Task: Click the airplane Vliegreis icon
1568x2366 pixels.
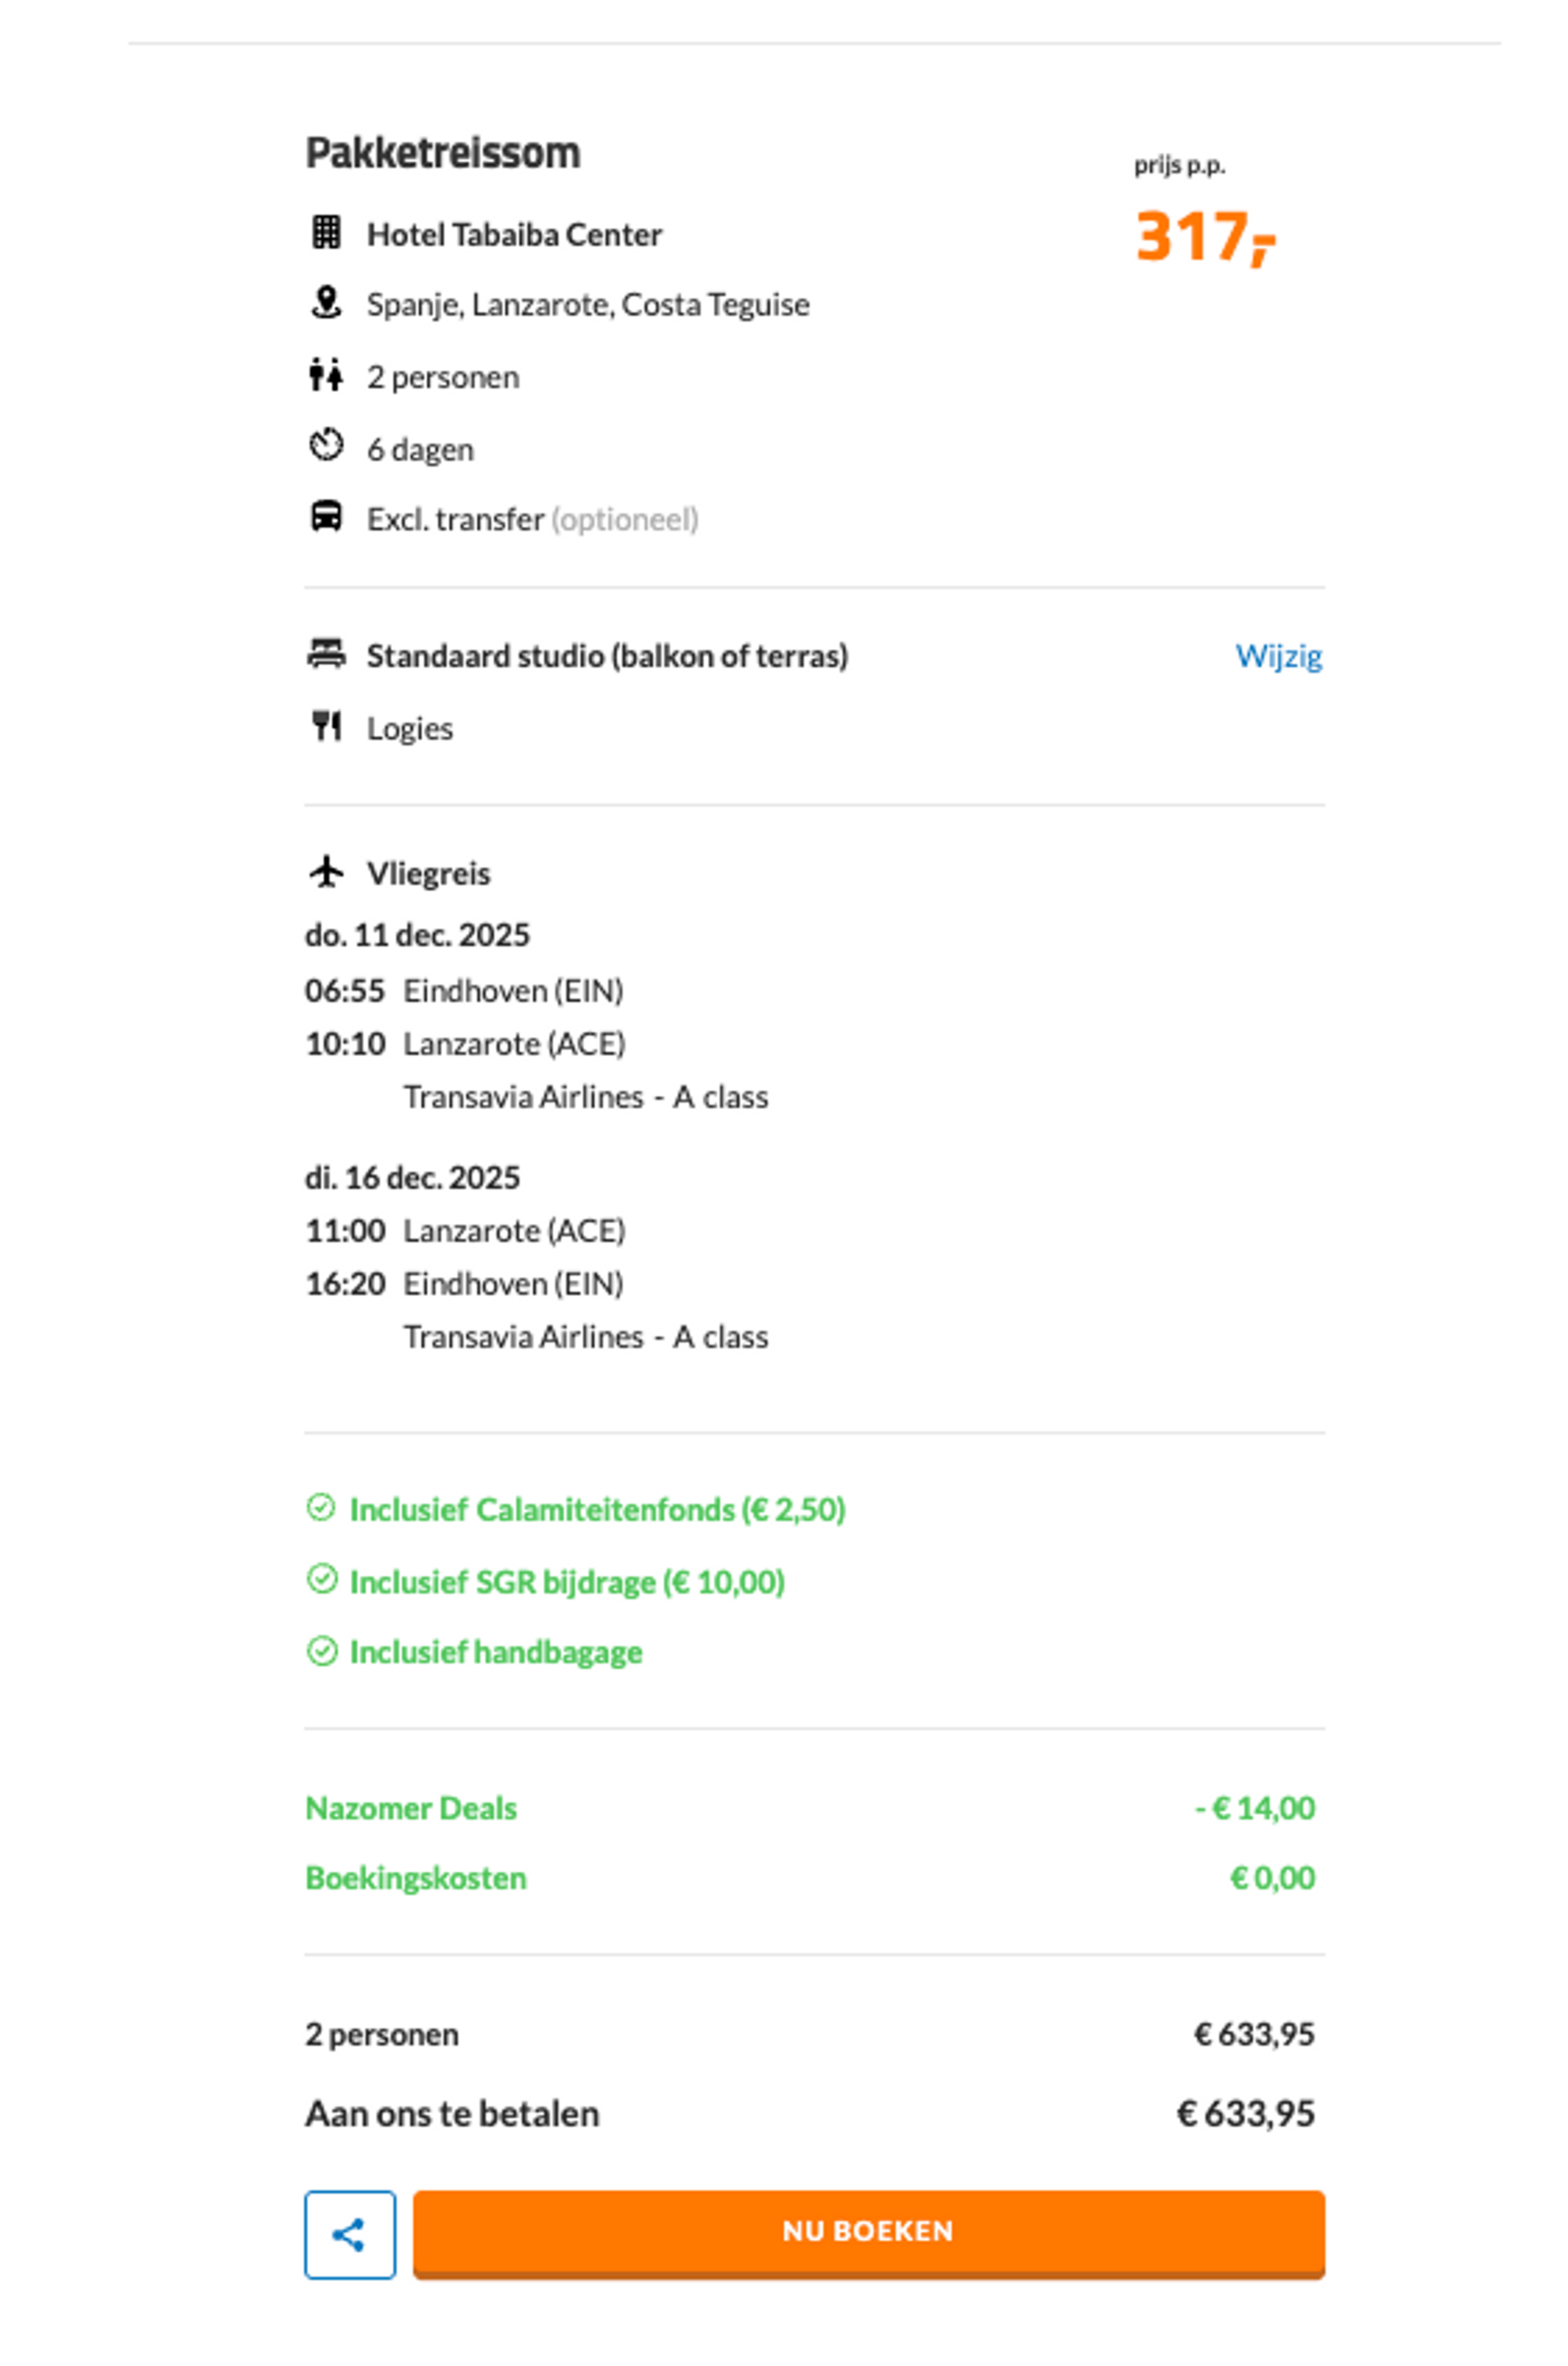Action: coord(326,872)
